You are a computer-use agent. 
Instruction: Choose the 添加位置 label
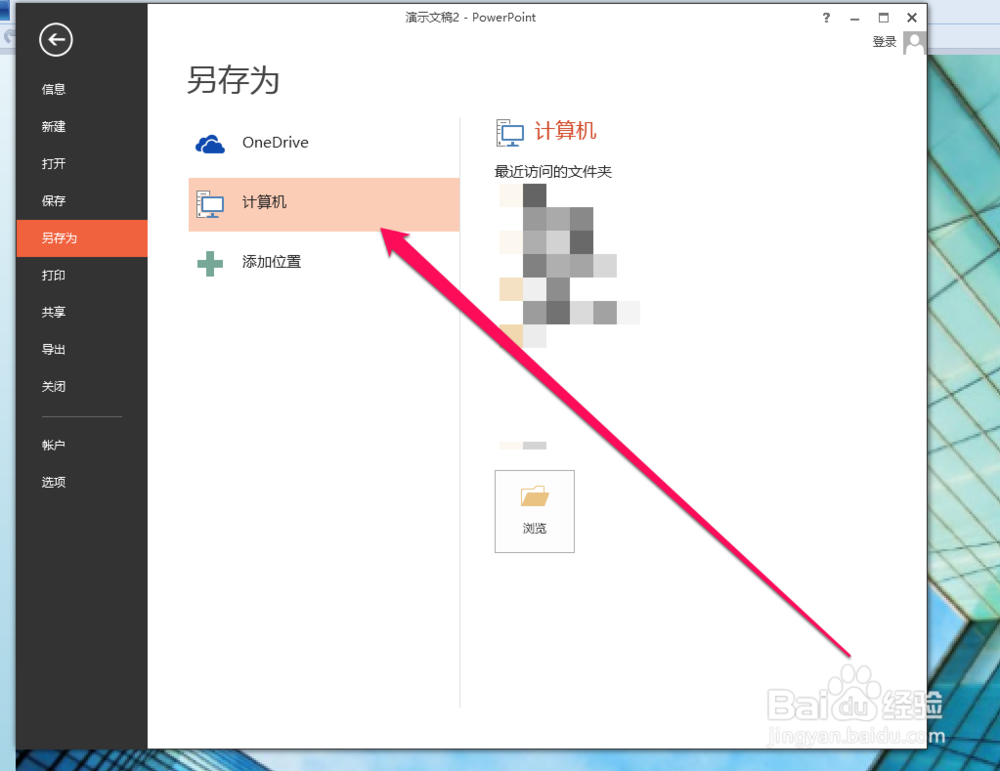272,261
